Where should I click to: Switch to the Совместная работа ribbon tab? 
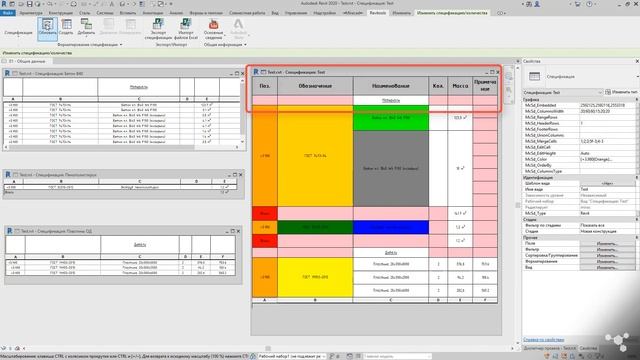click(247, 13)
